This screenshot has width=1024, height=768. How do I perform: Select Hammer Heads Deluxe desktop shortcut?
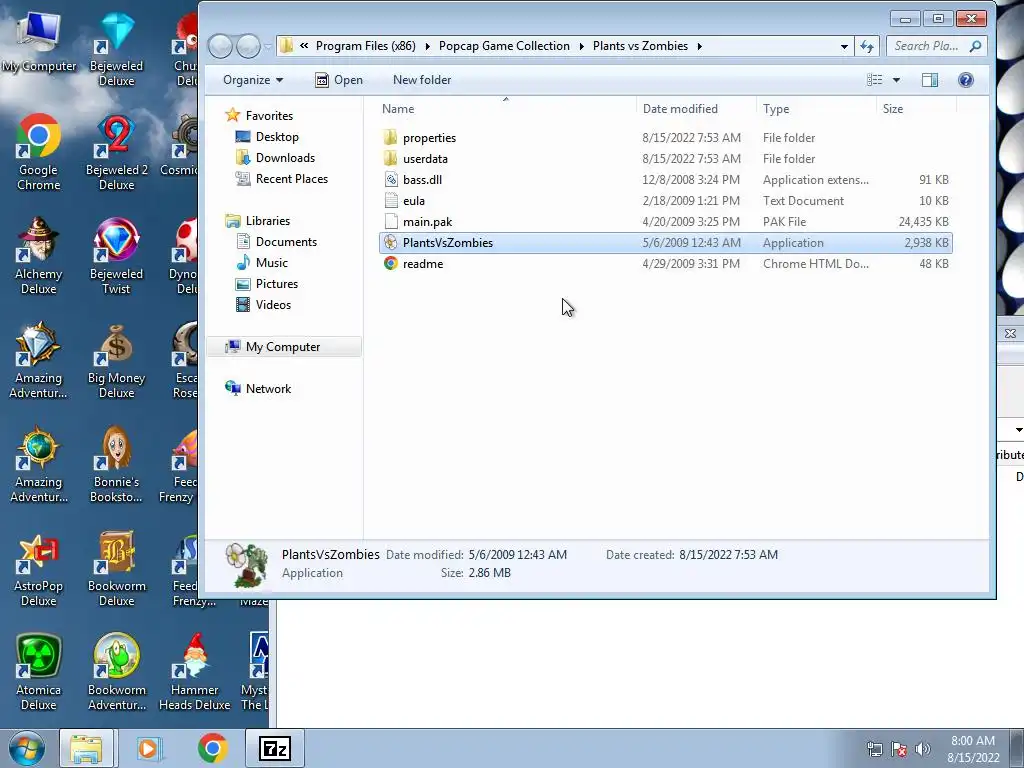[195, 672]
